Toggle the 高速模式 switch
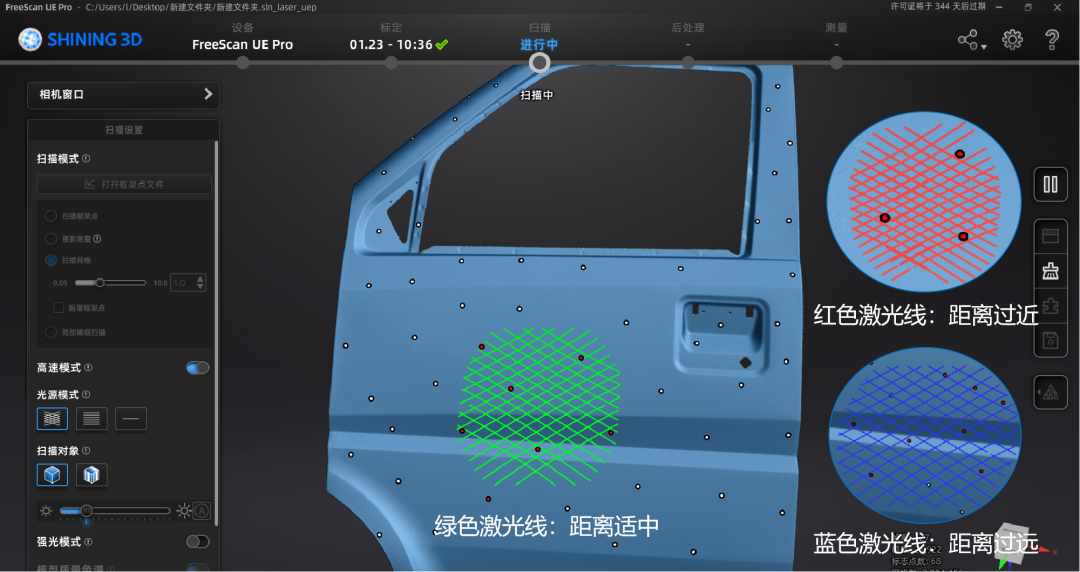 click(x=198, y=368)
